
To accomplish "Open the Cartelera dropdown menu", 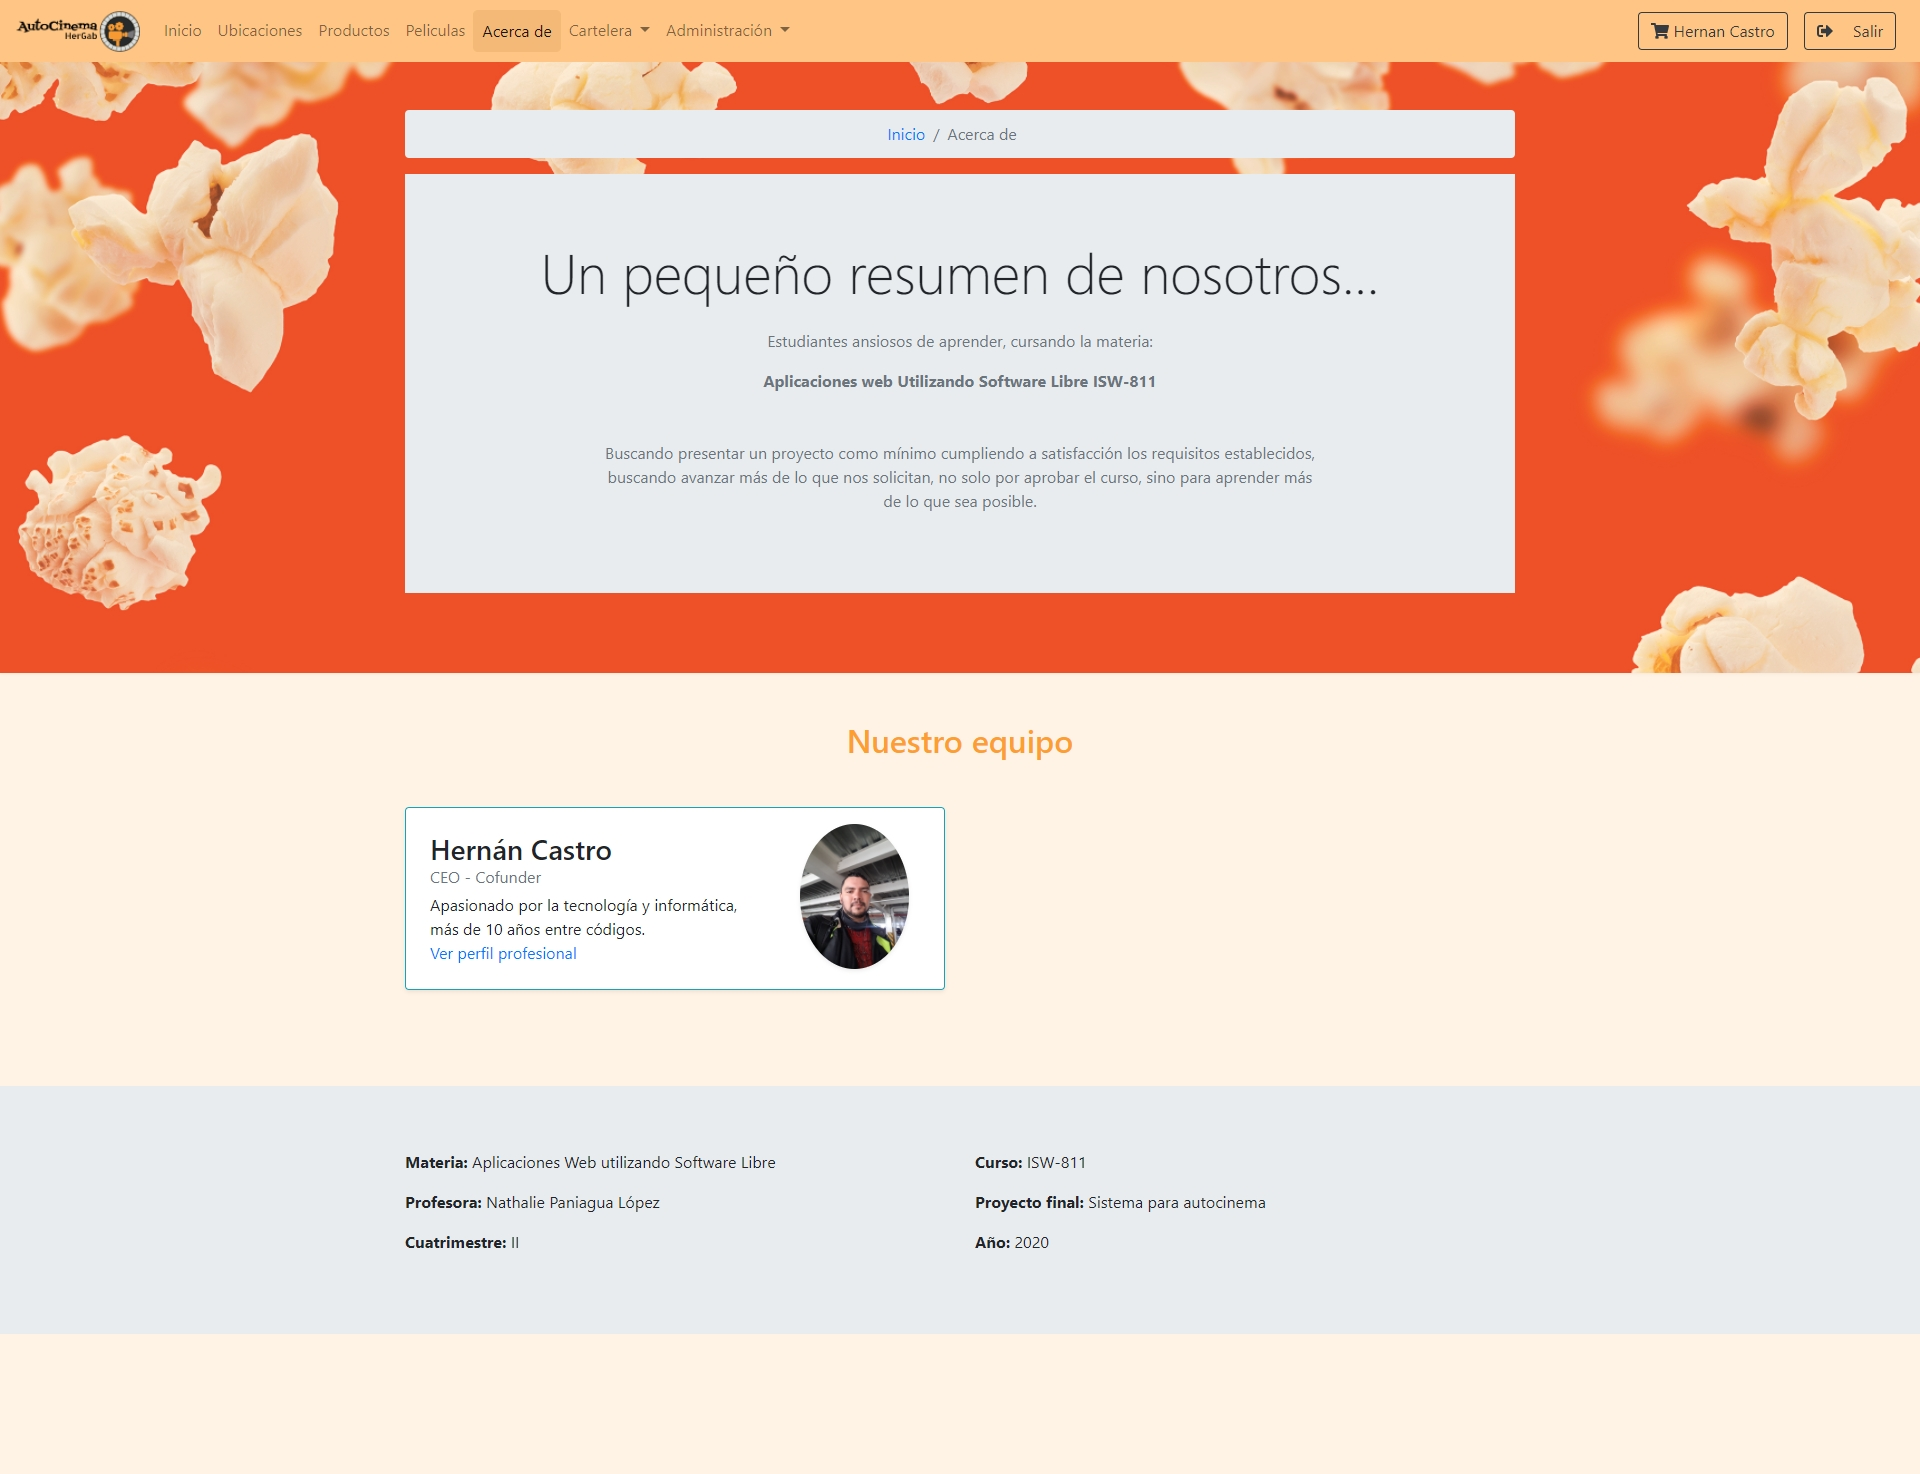I will point(608,30).
